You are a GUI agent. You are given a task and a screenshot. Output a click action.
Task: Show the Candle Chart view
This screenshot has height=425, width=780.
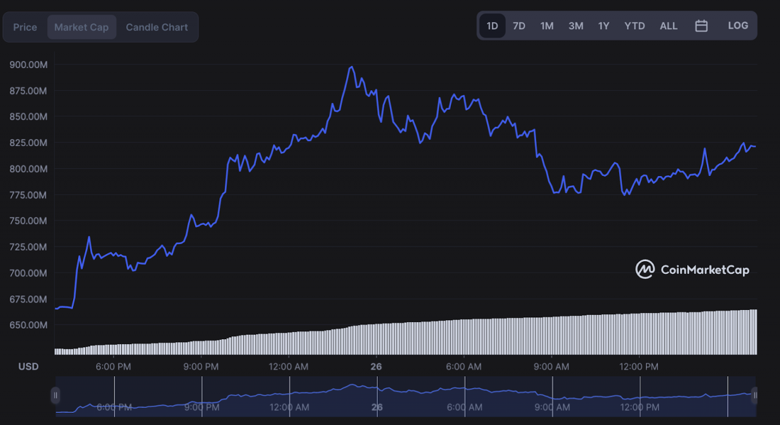[156, 27]
